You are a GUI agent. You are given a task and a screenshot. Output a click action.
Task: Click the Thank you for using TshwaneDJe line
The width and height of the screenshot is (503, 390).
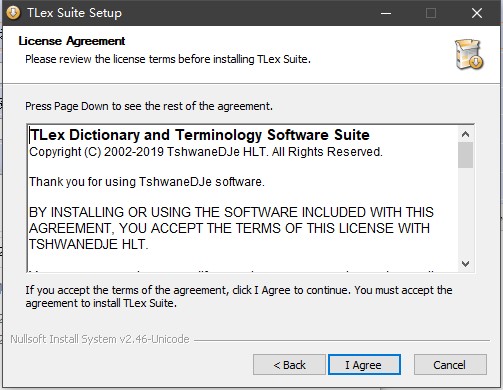pyautogui.click(x=147, y=182)
